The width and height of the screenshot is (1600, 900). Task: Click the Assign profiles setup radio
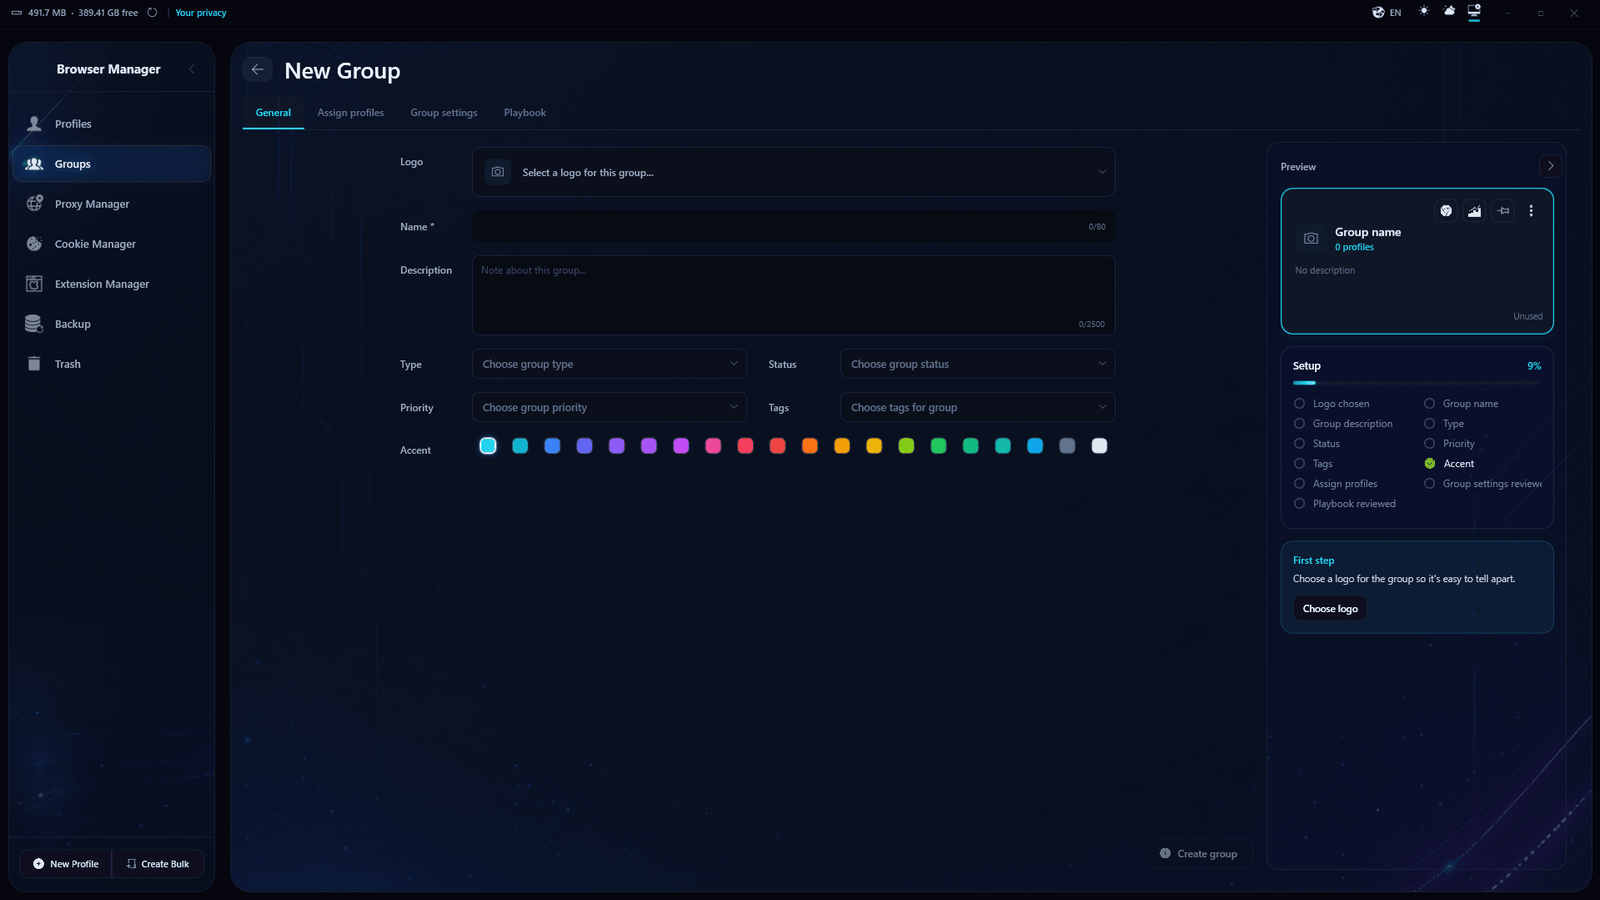click(x=1299, y=484)
